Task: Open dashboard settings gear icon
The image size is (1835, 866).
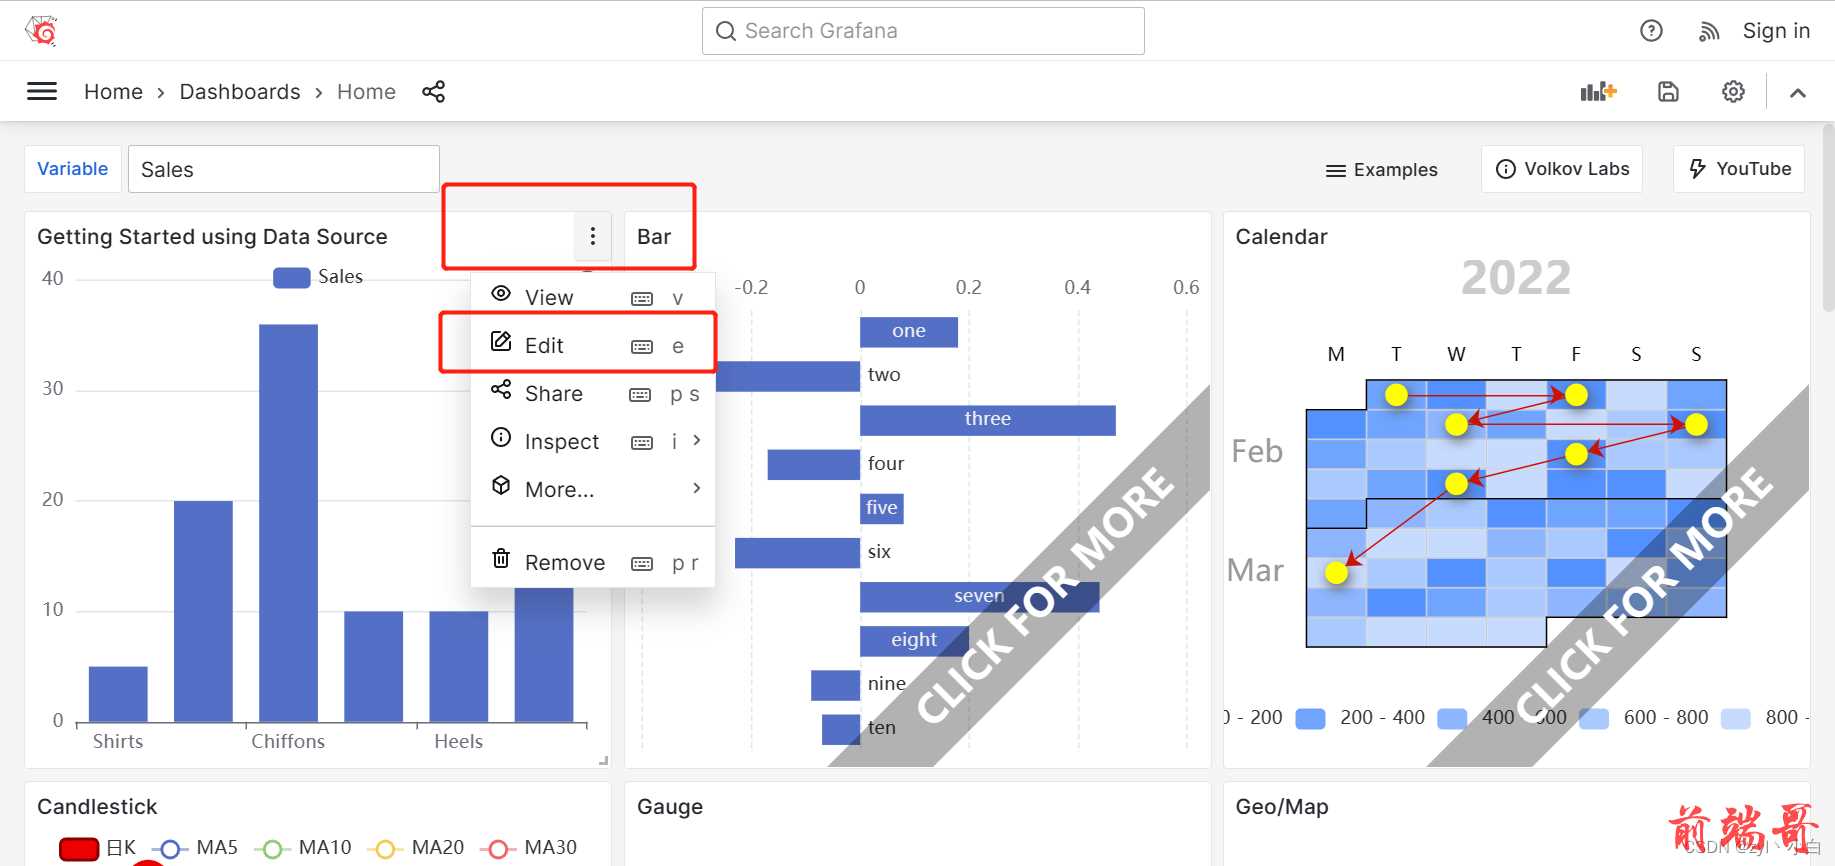Action: tap(1733, 92)
